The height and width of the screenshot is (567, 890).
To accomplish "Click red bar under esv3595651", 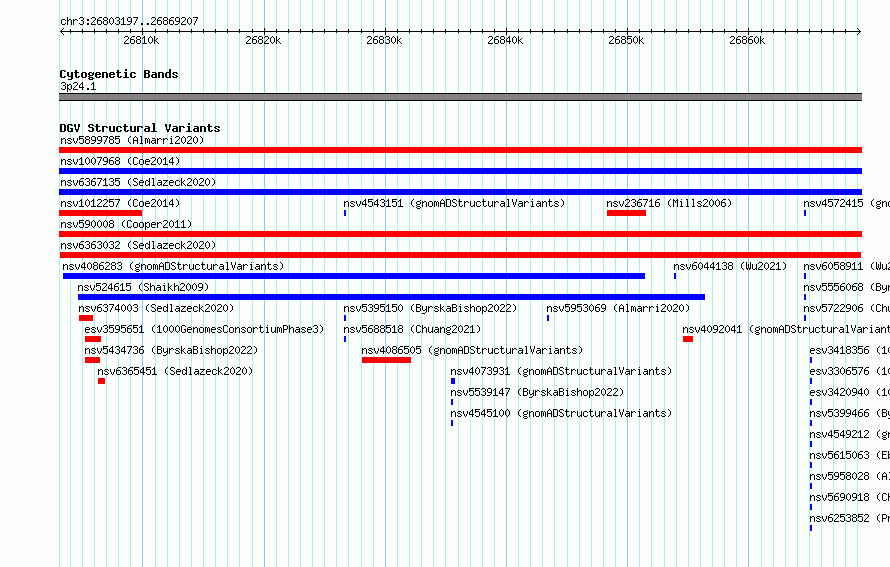I will [93, 339].
